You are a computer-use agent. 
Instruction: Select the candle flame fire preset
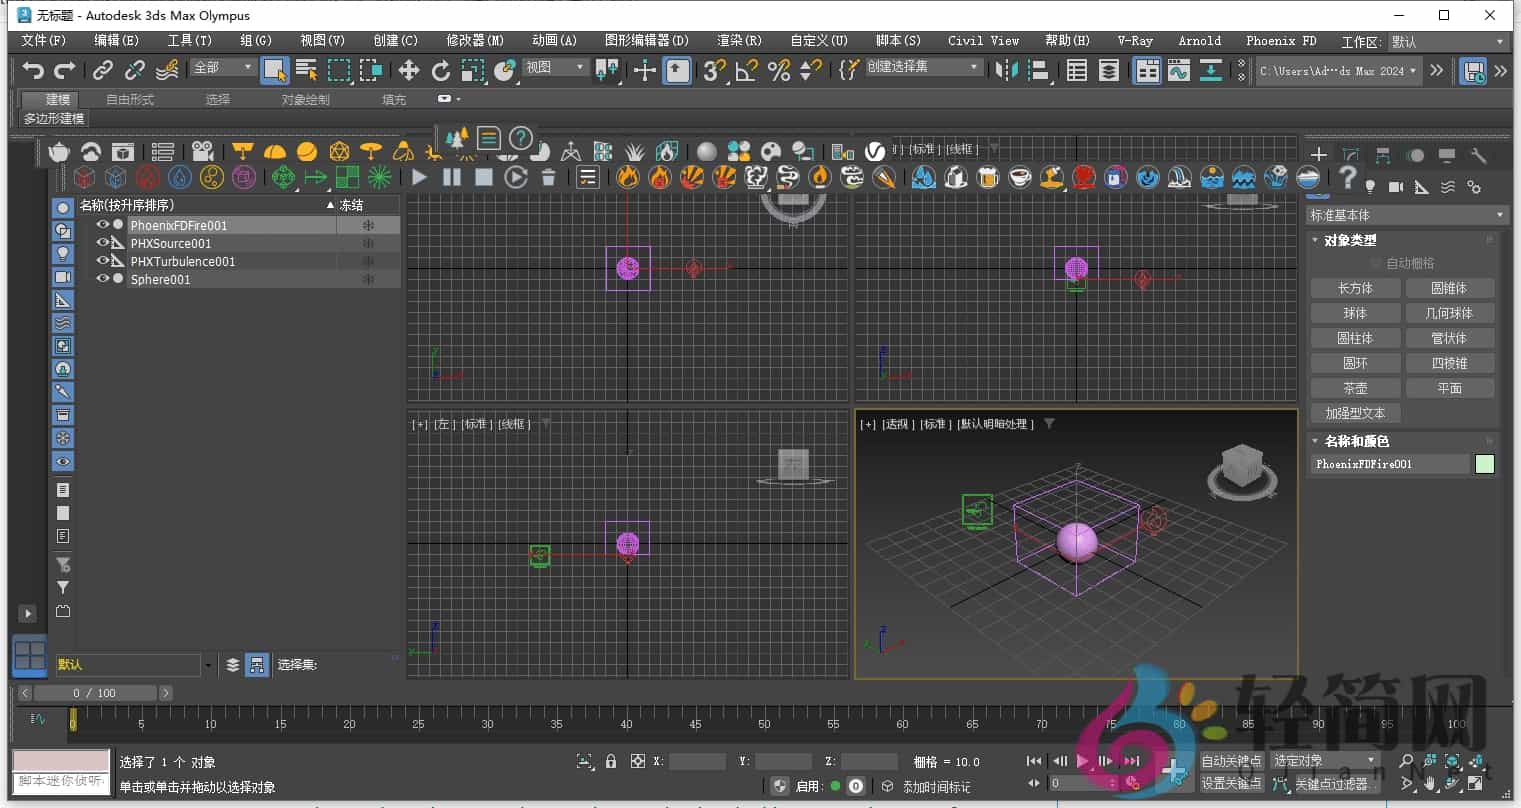pyautogui.click(x=821, y=177)
